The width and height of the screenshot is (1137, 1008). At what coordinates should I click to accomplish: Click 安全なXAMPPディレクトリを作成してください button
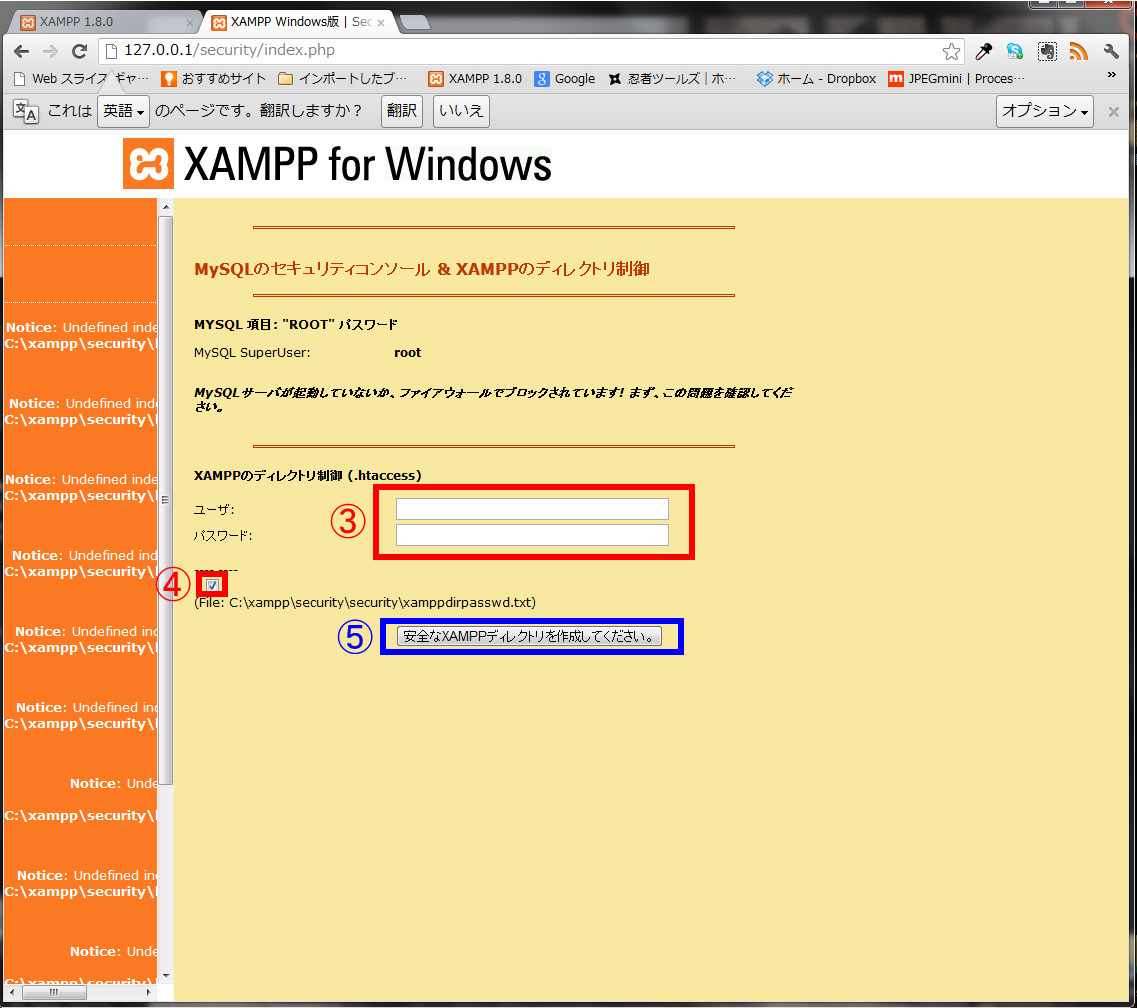point(529,636)
